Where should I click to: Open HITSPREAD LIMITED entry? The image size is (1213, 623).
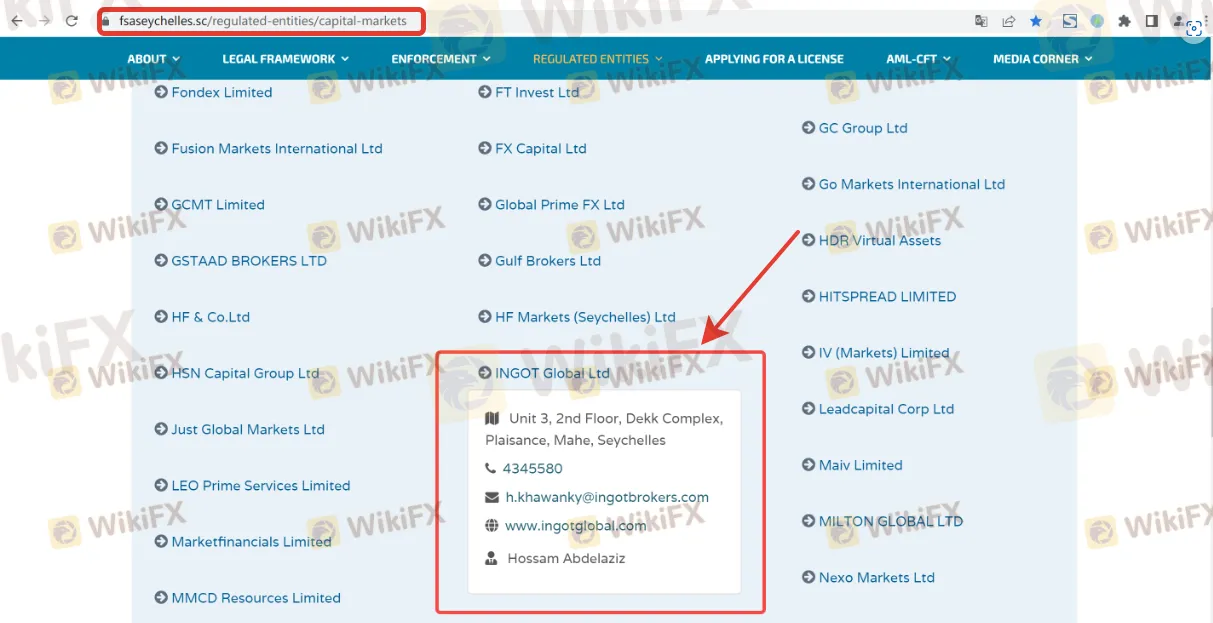(x=888, y=296)
